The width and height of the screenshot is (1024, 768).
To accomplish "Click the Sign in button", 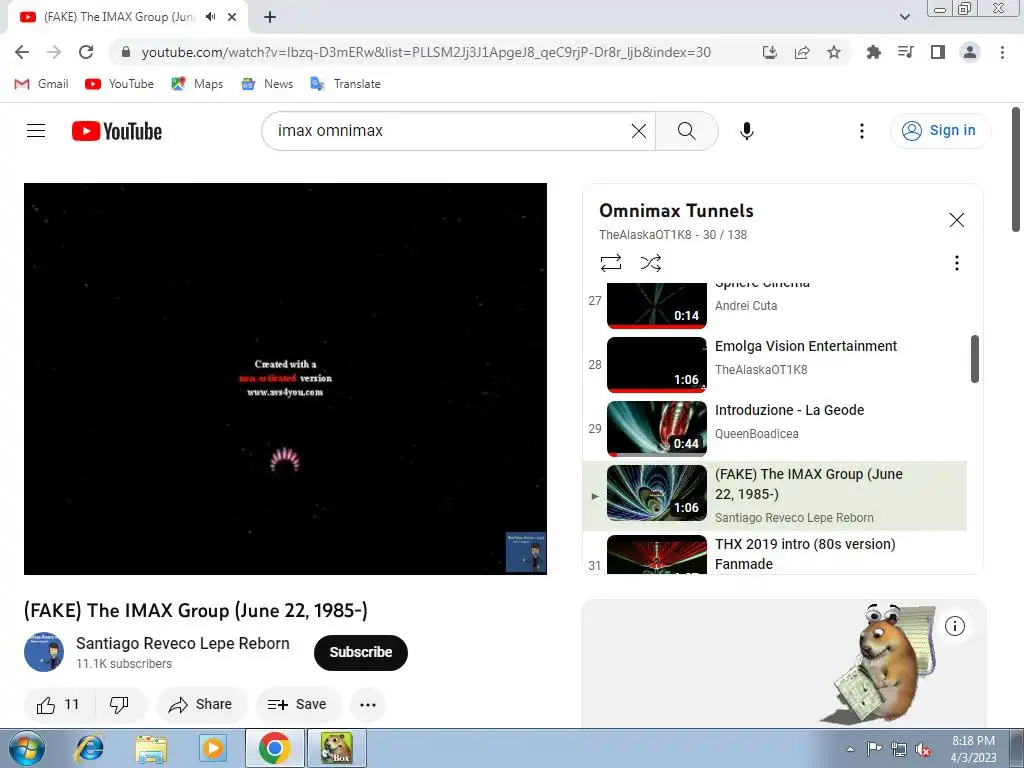I will 940,131.
